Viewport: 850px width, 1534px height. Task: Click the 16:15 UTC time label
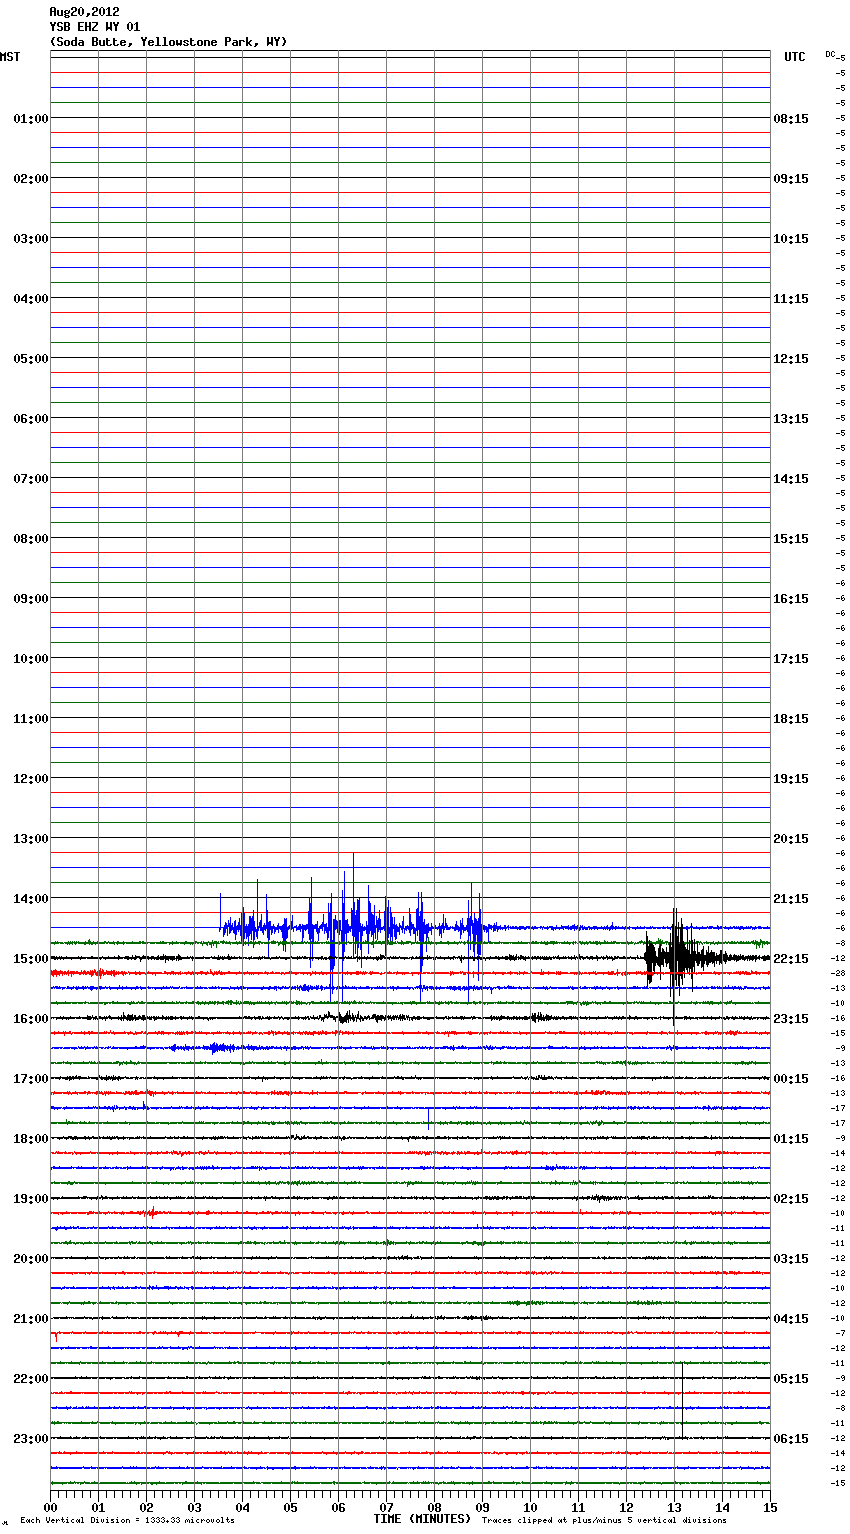click(791, 599)
